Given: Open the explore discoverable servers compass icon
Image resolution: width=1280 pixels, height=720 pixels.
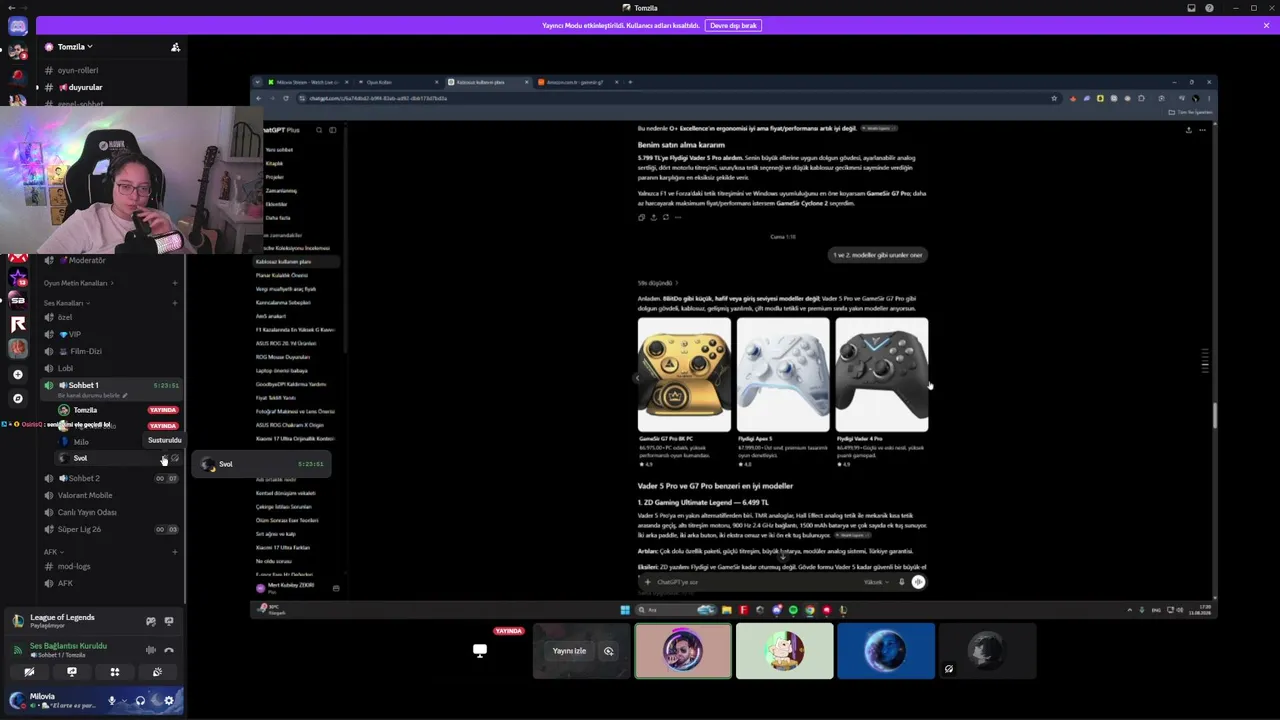Looking at the screenshot, I should pos(17,398).
